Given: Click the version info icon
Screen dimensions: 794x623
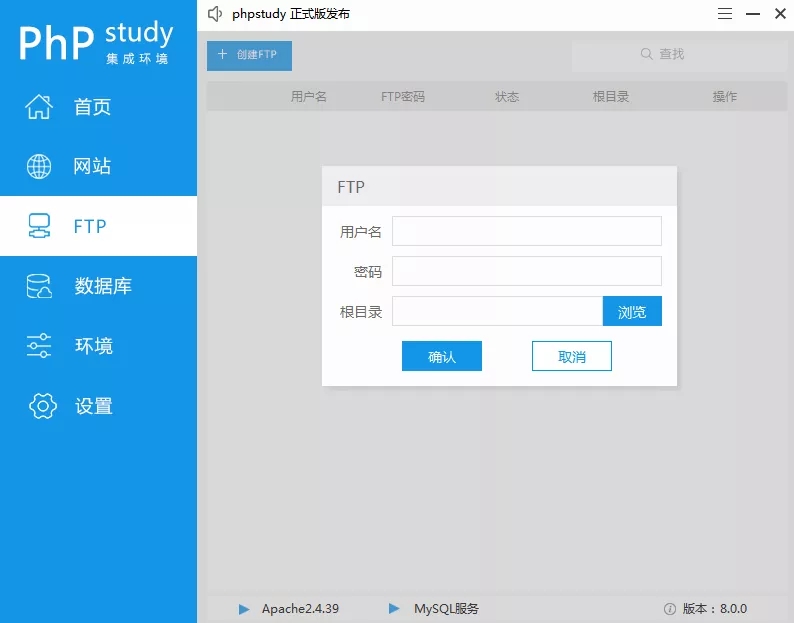Looking at the screenshot, I should (x=669, y=609).
